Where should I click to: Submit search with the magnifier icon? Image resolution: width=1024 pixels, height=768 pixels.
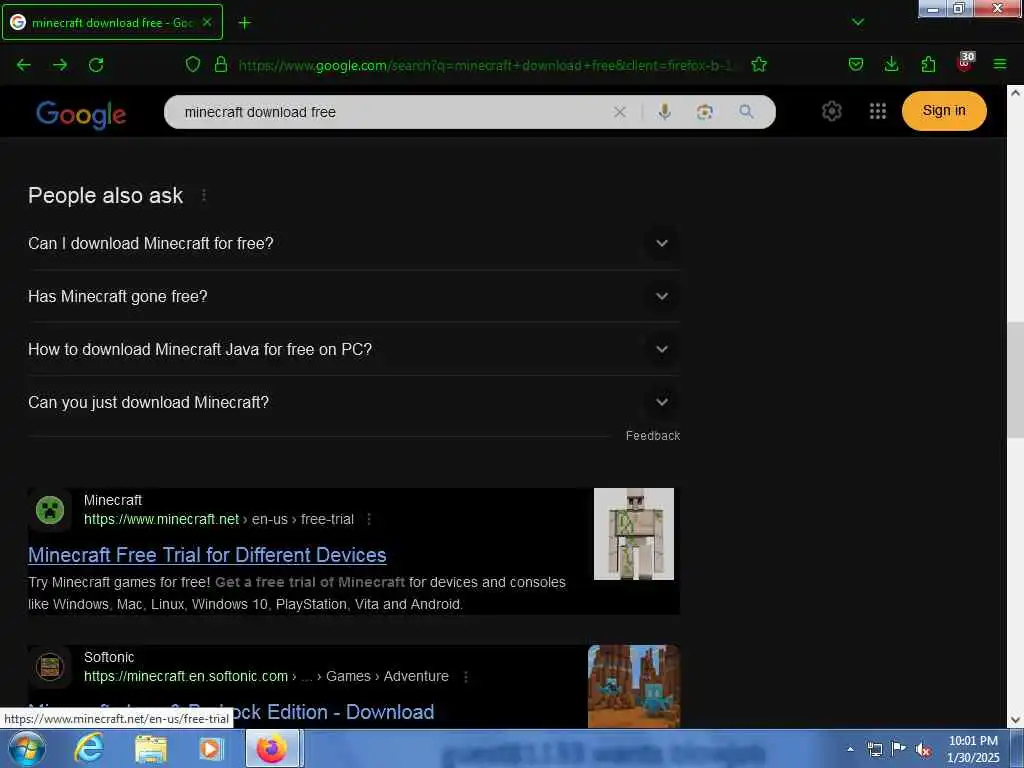pyautogui.click(x=746, y=112)
